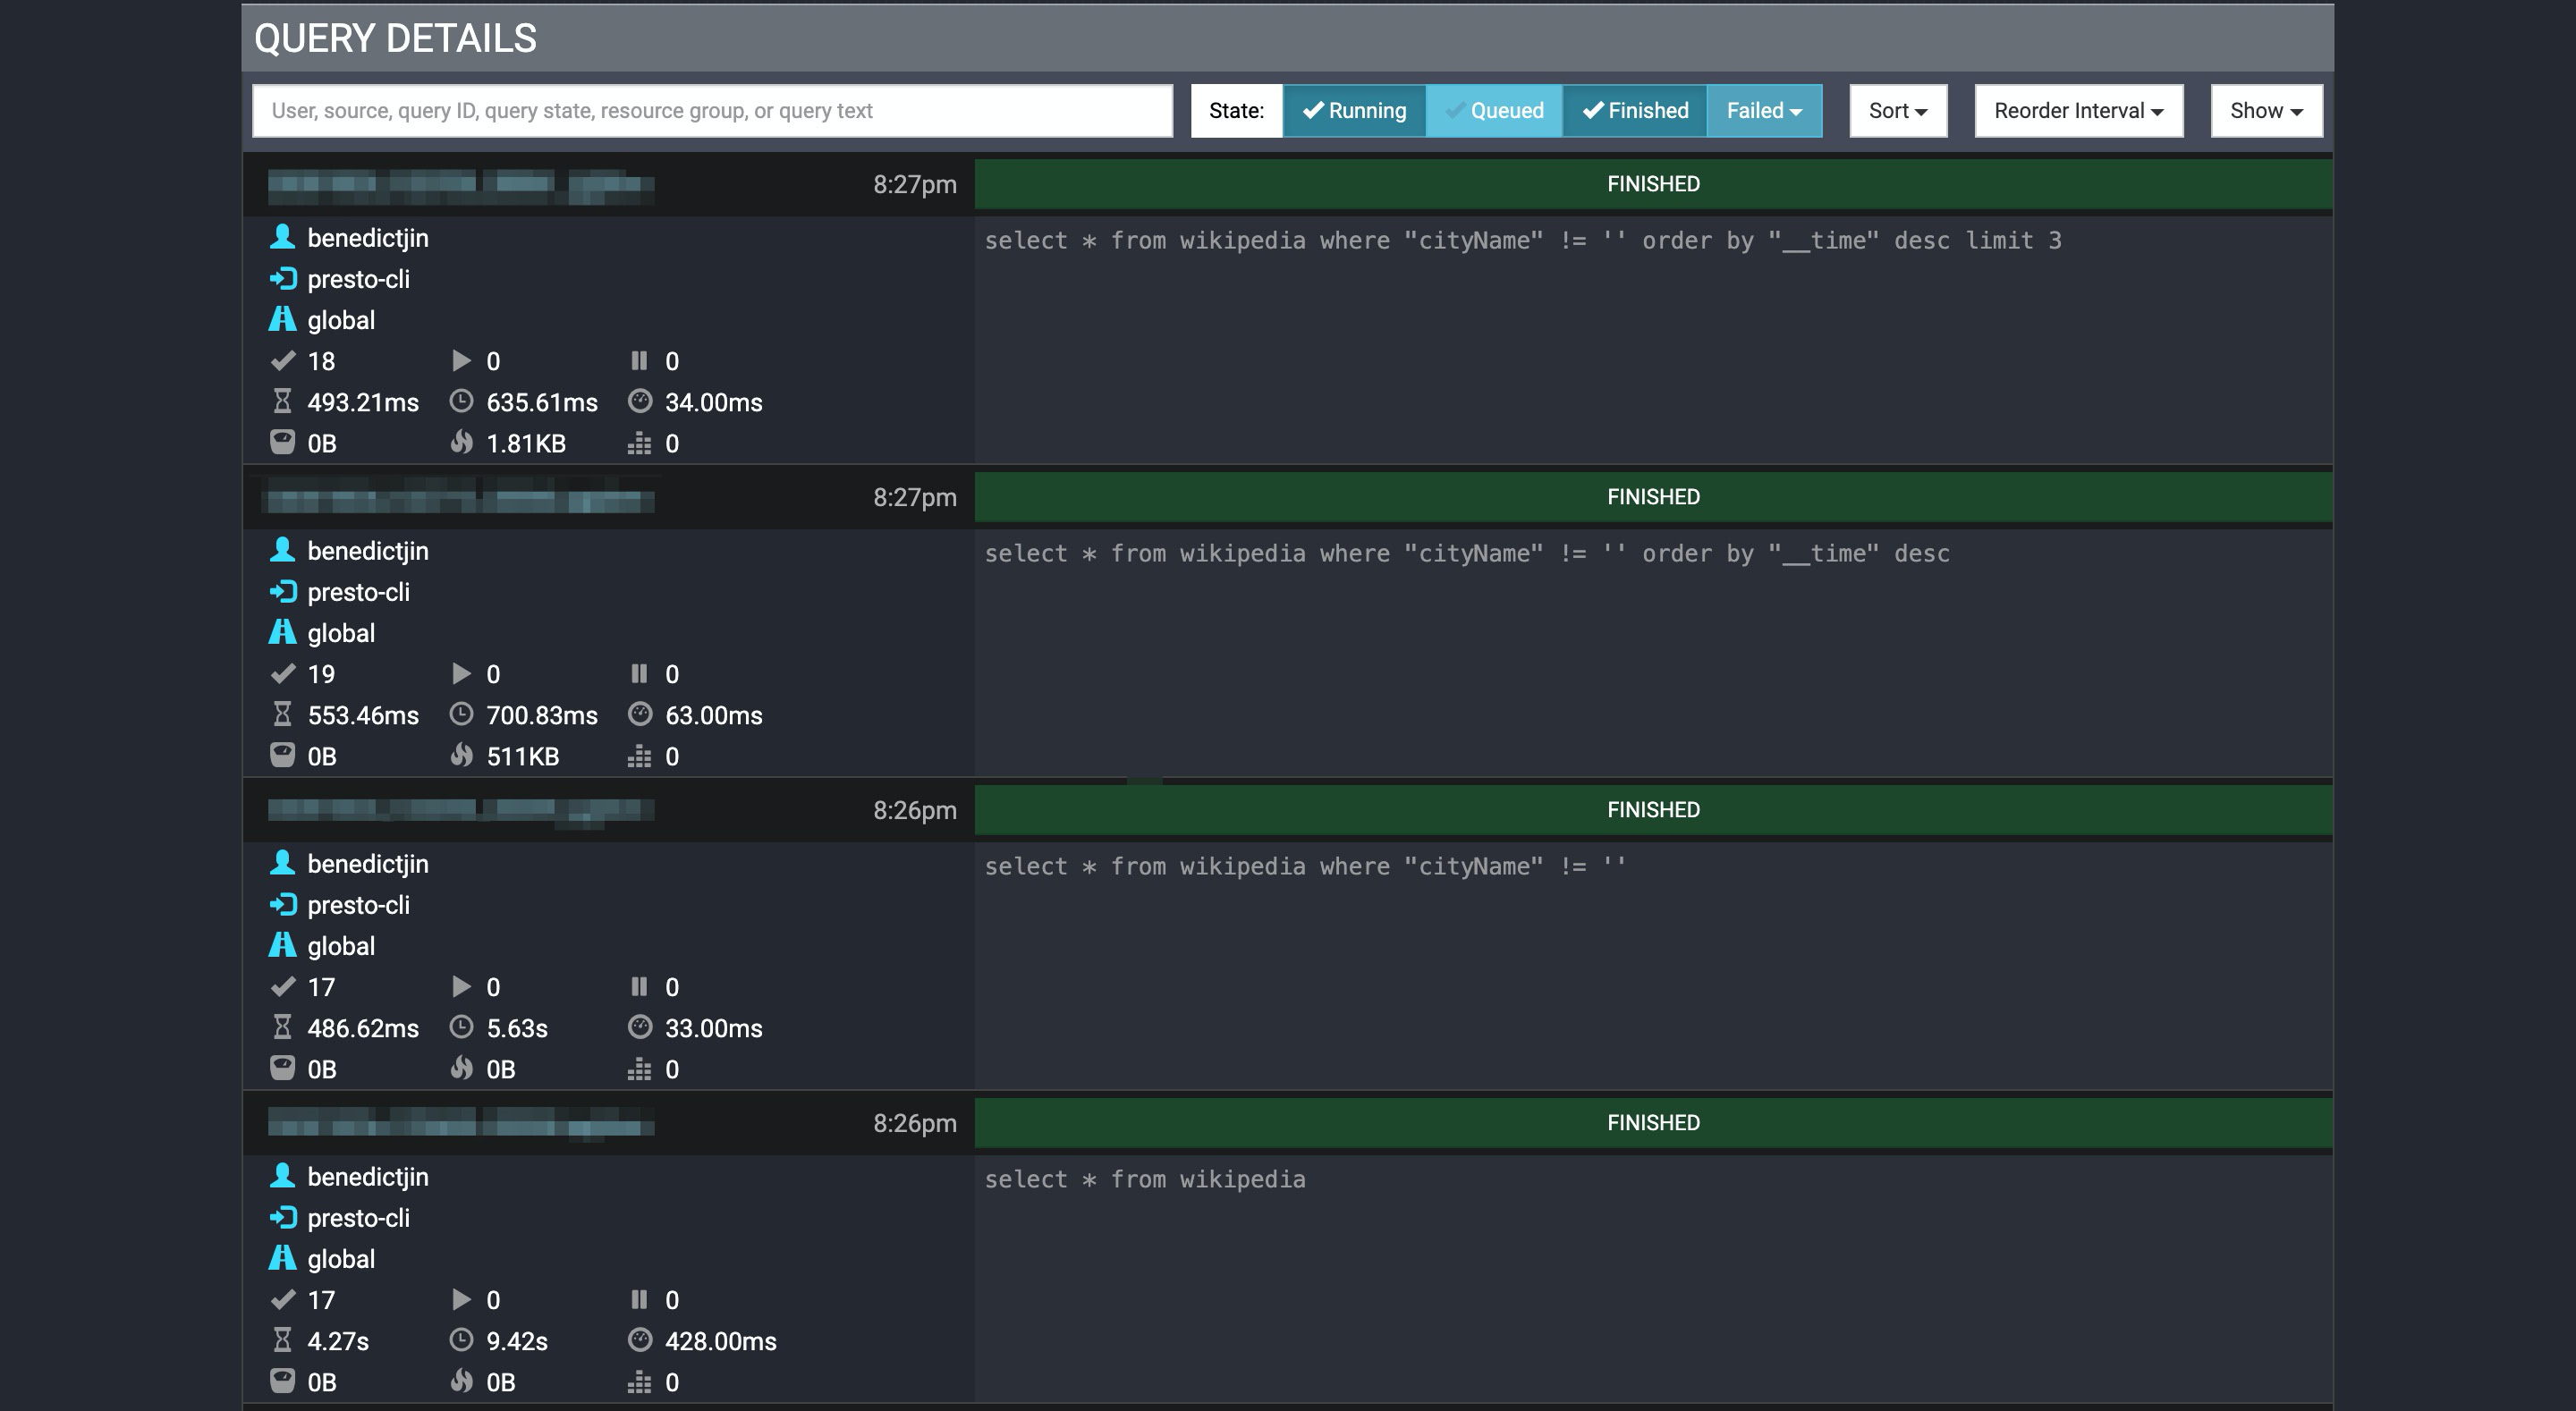
Task: Open the Sort dropdown
Action: 1896,110
